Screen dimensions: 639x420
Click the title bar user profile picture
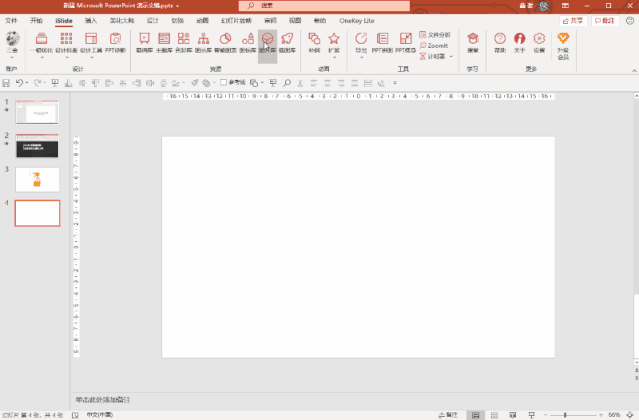pos(544,6)
